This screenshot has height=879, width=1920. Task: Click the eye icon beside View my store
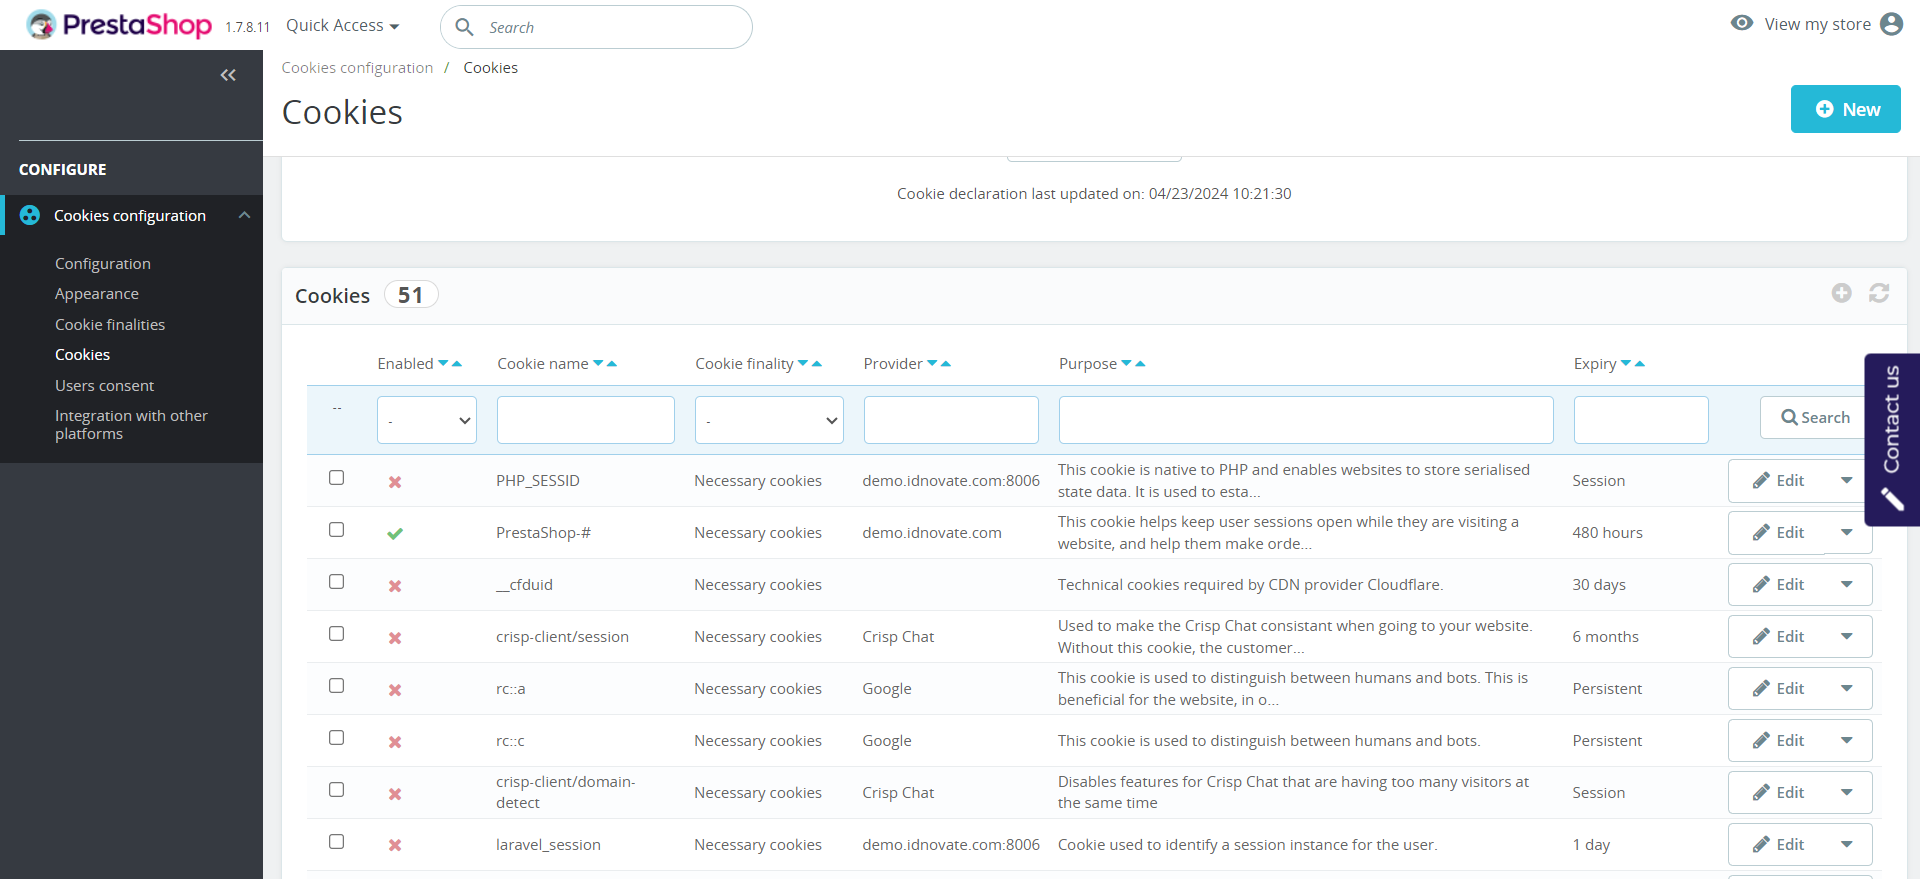1742,23
